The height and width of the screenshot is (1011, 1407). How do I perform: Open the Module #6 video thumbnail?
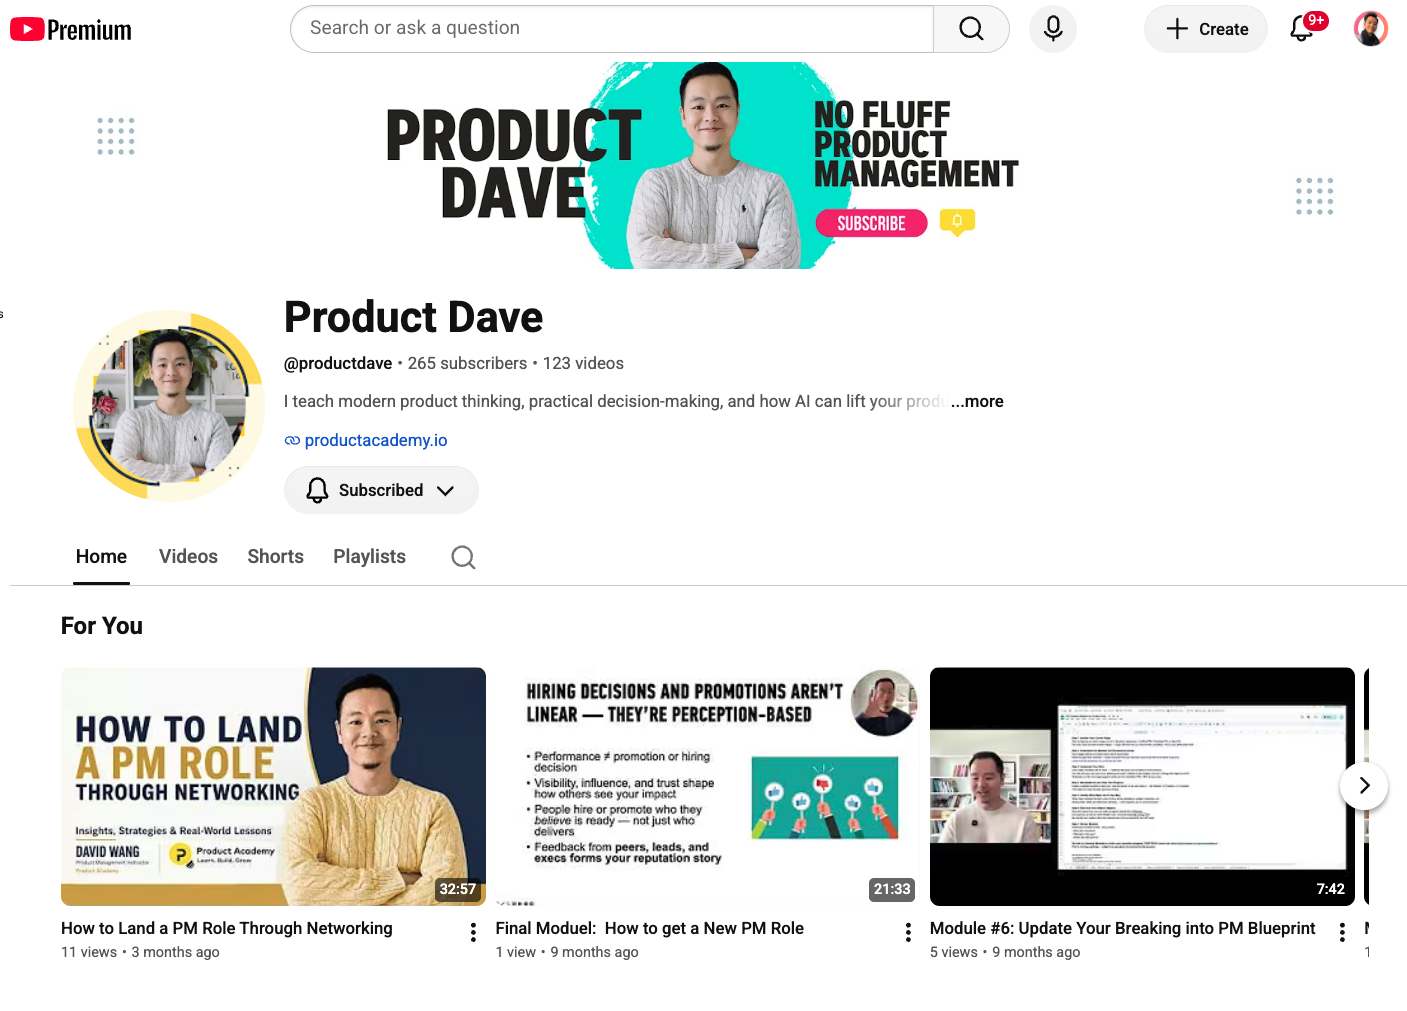coord(1142,786)
